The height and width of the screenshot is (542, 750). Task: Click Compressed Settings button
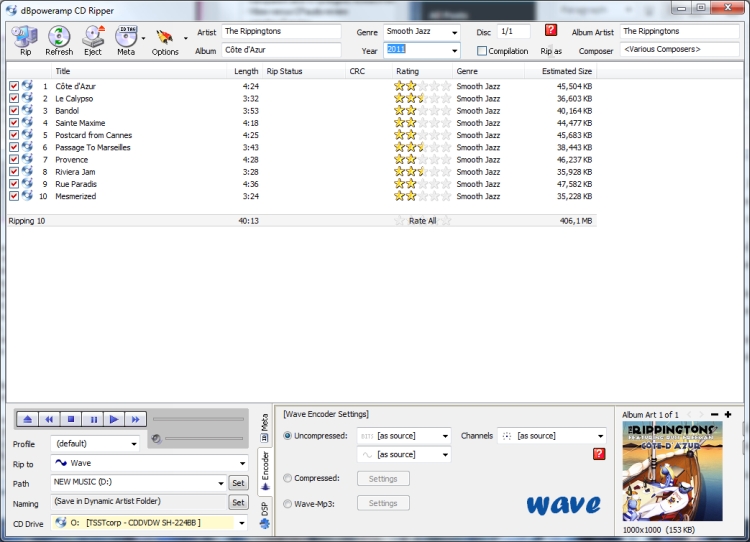383,478
